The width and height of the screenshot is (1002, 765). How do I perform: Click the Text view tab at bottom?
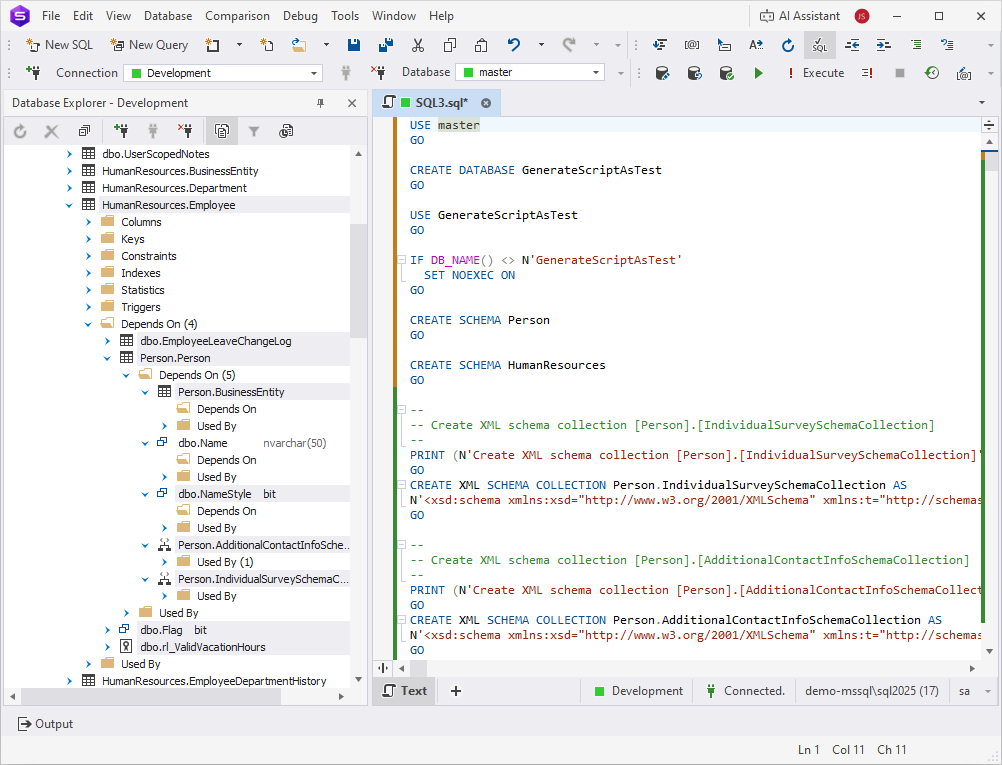405,691
